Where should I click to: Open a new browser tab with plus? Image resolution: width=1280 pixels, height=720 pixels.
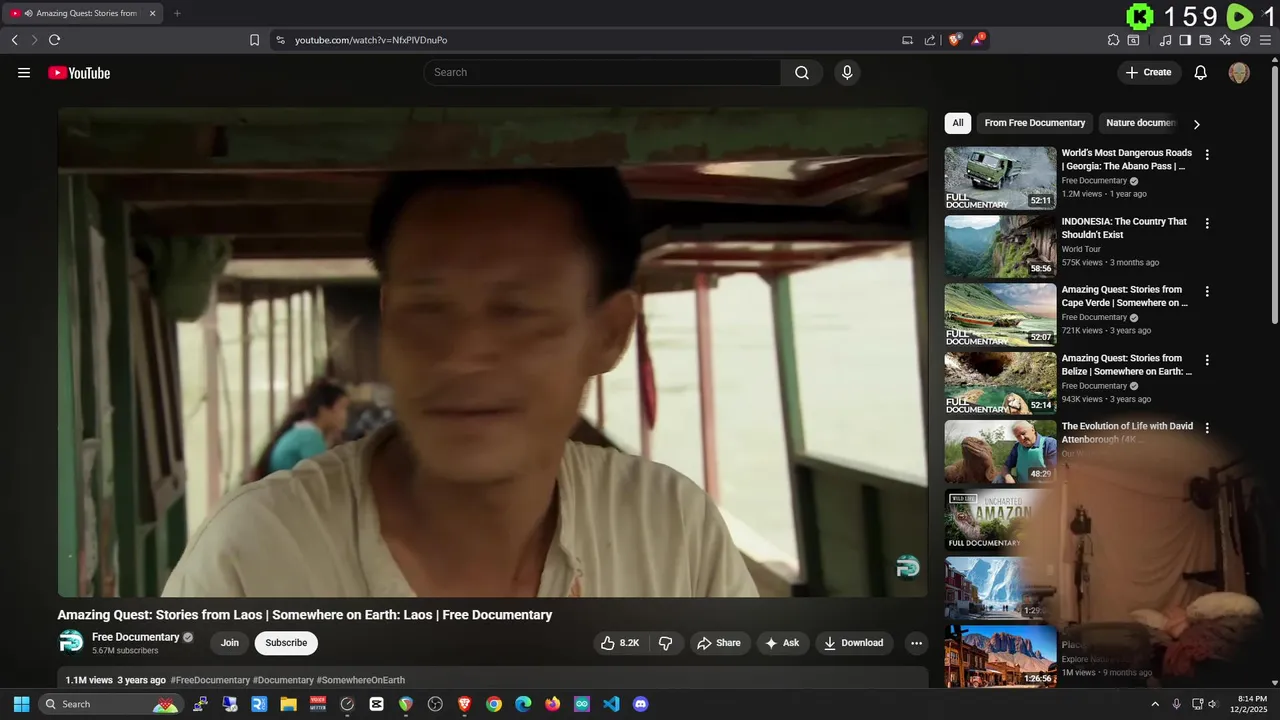point(177,13)
